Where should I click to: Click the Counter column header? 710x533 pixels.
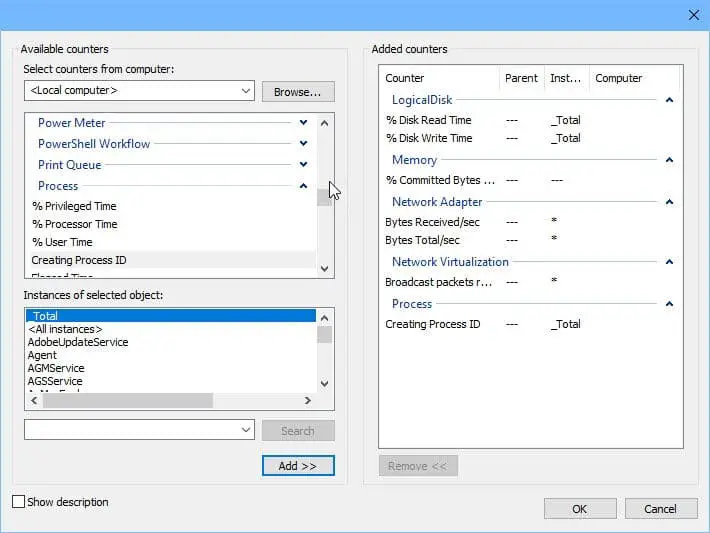point(440,78)
